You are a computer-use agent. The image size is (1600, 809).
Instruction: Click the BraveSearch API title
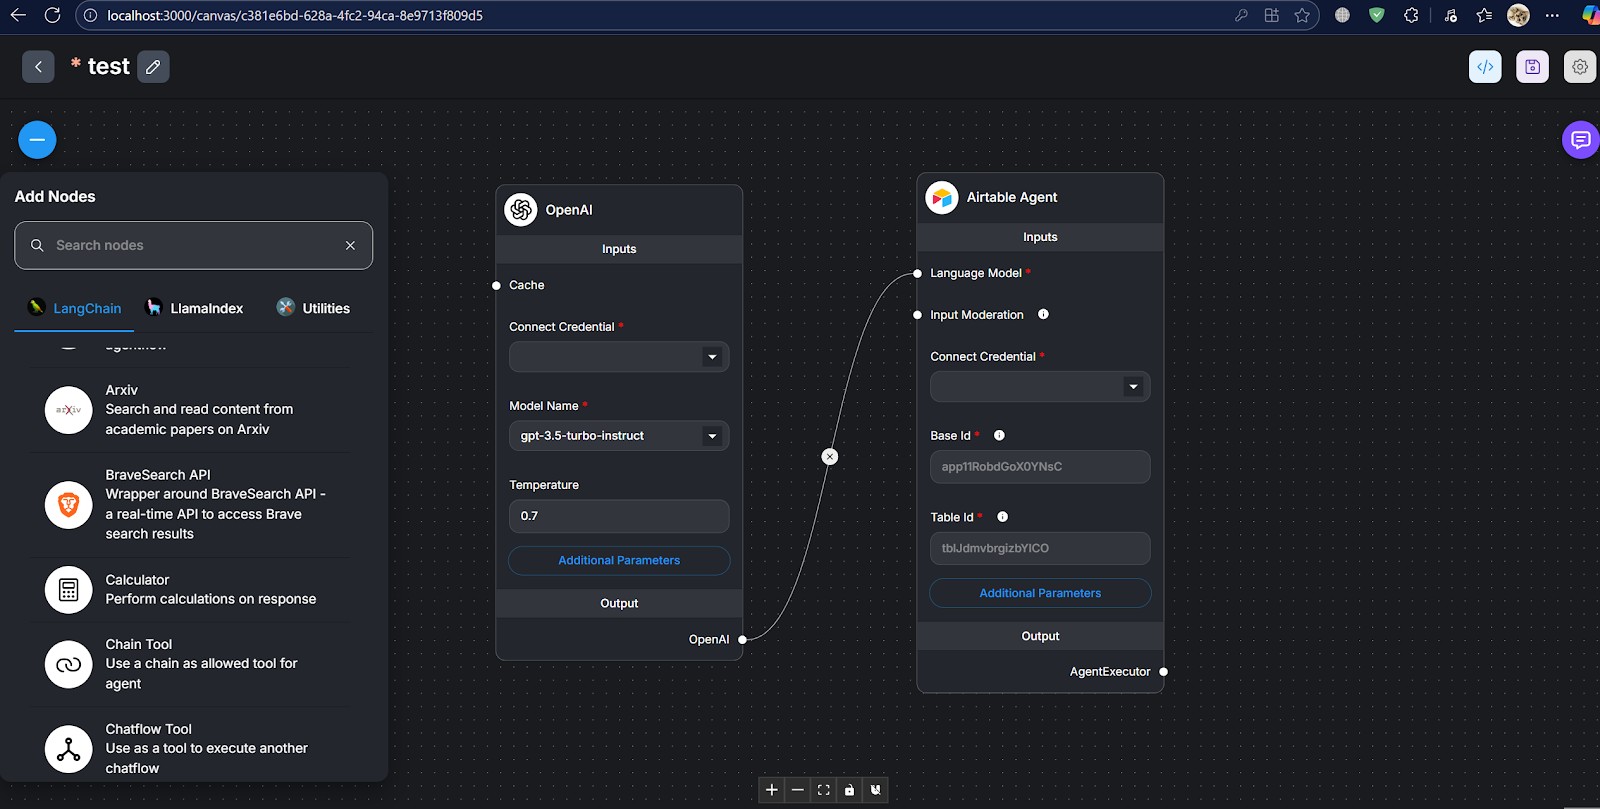(x=158, y=475)
